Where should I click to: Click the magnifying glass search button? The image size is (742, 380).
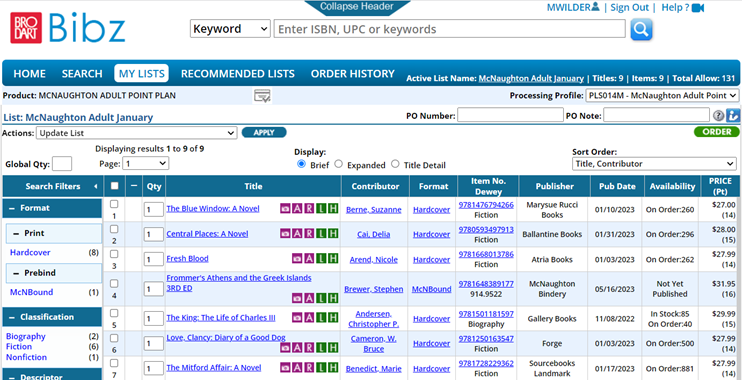pyautogui.click(x=641, y=29)
